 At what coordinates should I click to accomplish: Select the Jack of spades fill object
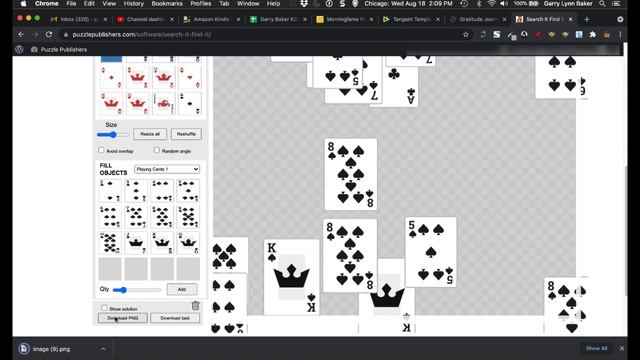(x=136, y=243)
